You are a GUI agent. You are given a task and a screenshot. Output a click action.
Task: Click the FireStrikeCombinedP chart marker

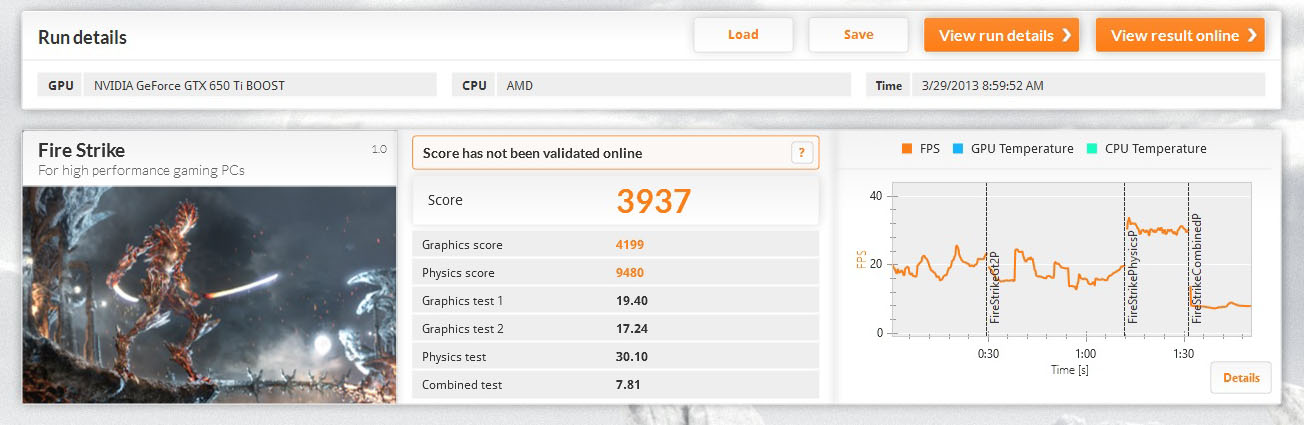pyautogui.click(x=1196, y=268)
